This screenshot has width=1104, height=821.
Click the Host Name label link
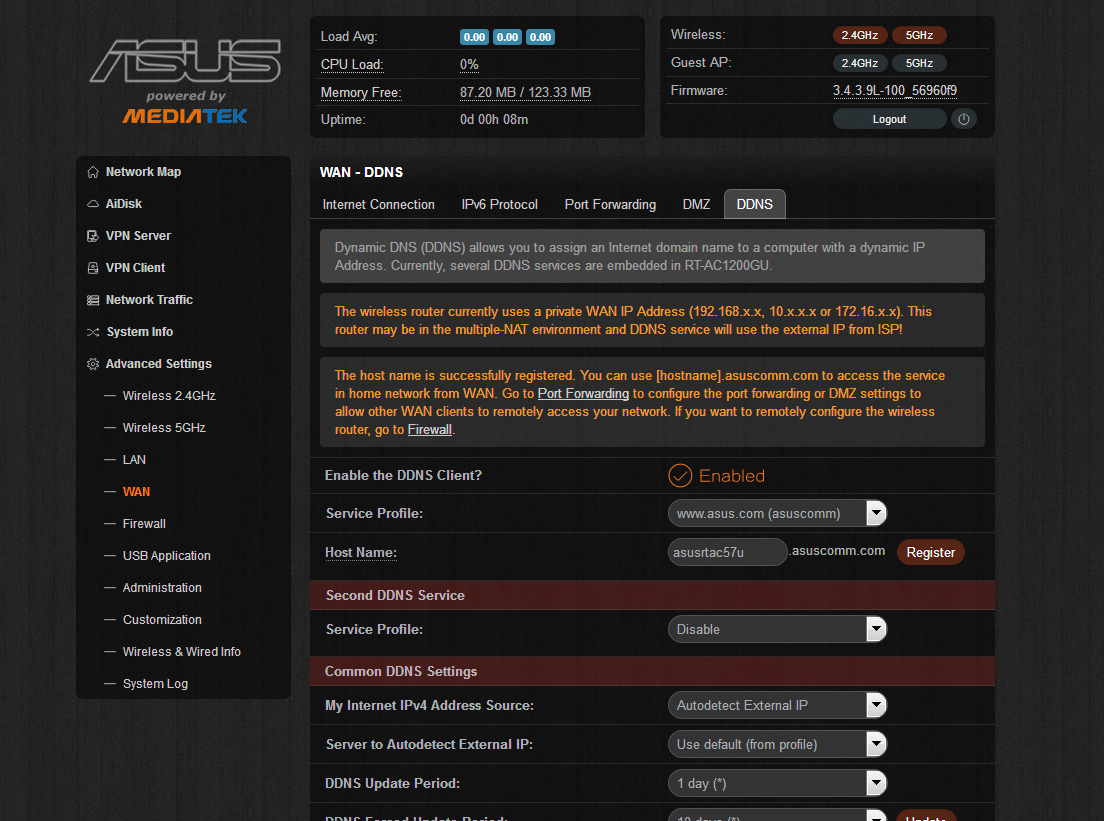360,553
